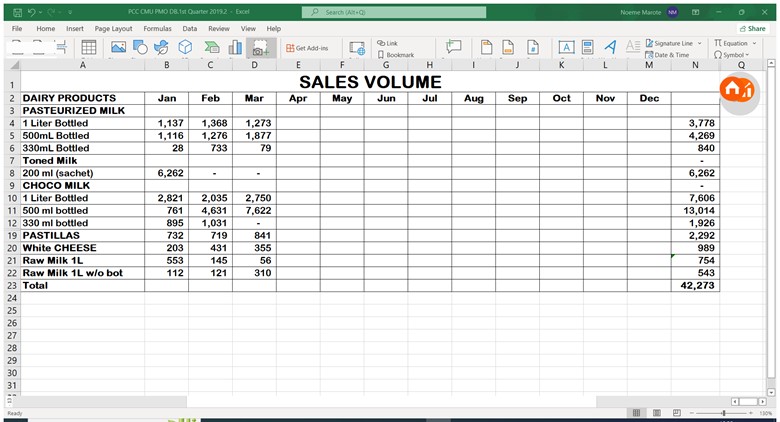
Task: Open the Help tab
Action: [274, 29]
